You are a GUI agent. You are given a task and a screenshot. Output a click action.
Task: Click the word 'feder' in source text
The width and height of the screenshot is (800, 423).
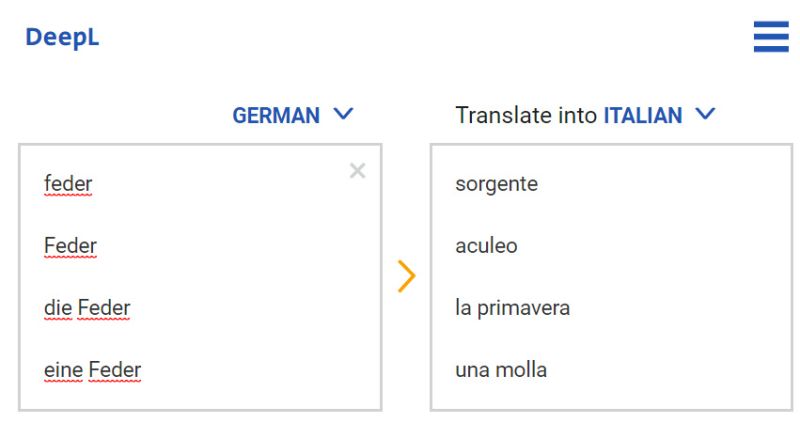68,184
